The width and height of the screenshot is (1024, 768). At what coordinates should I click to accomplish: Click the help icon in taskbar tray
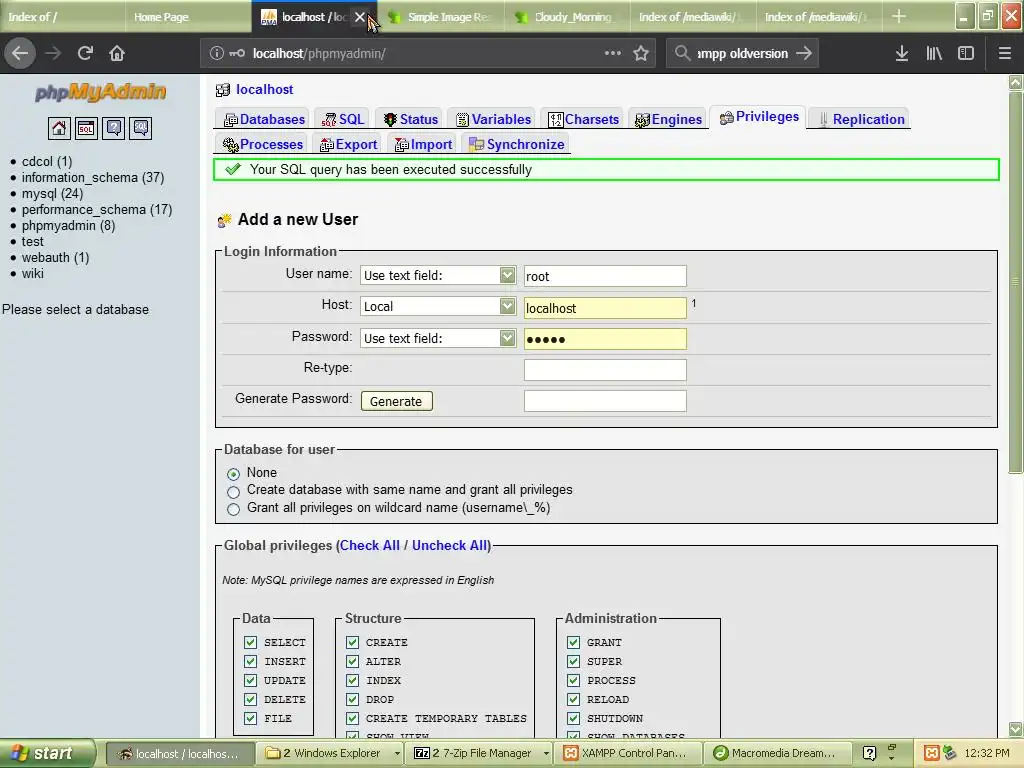[x=869, y=753]
